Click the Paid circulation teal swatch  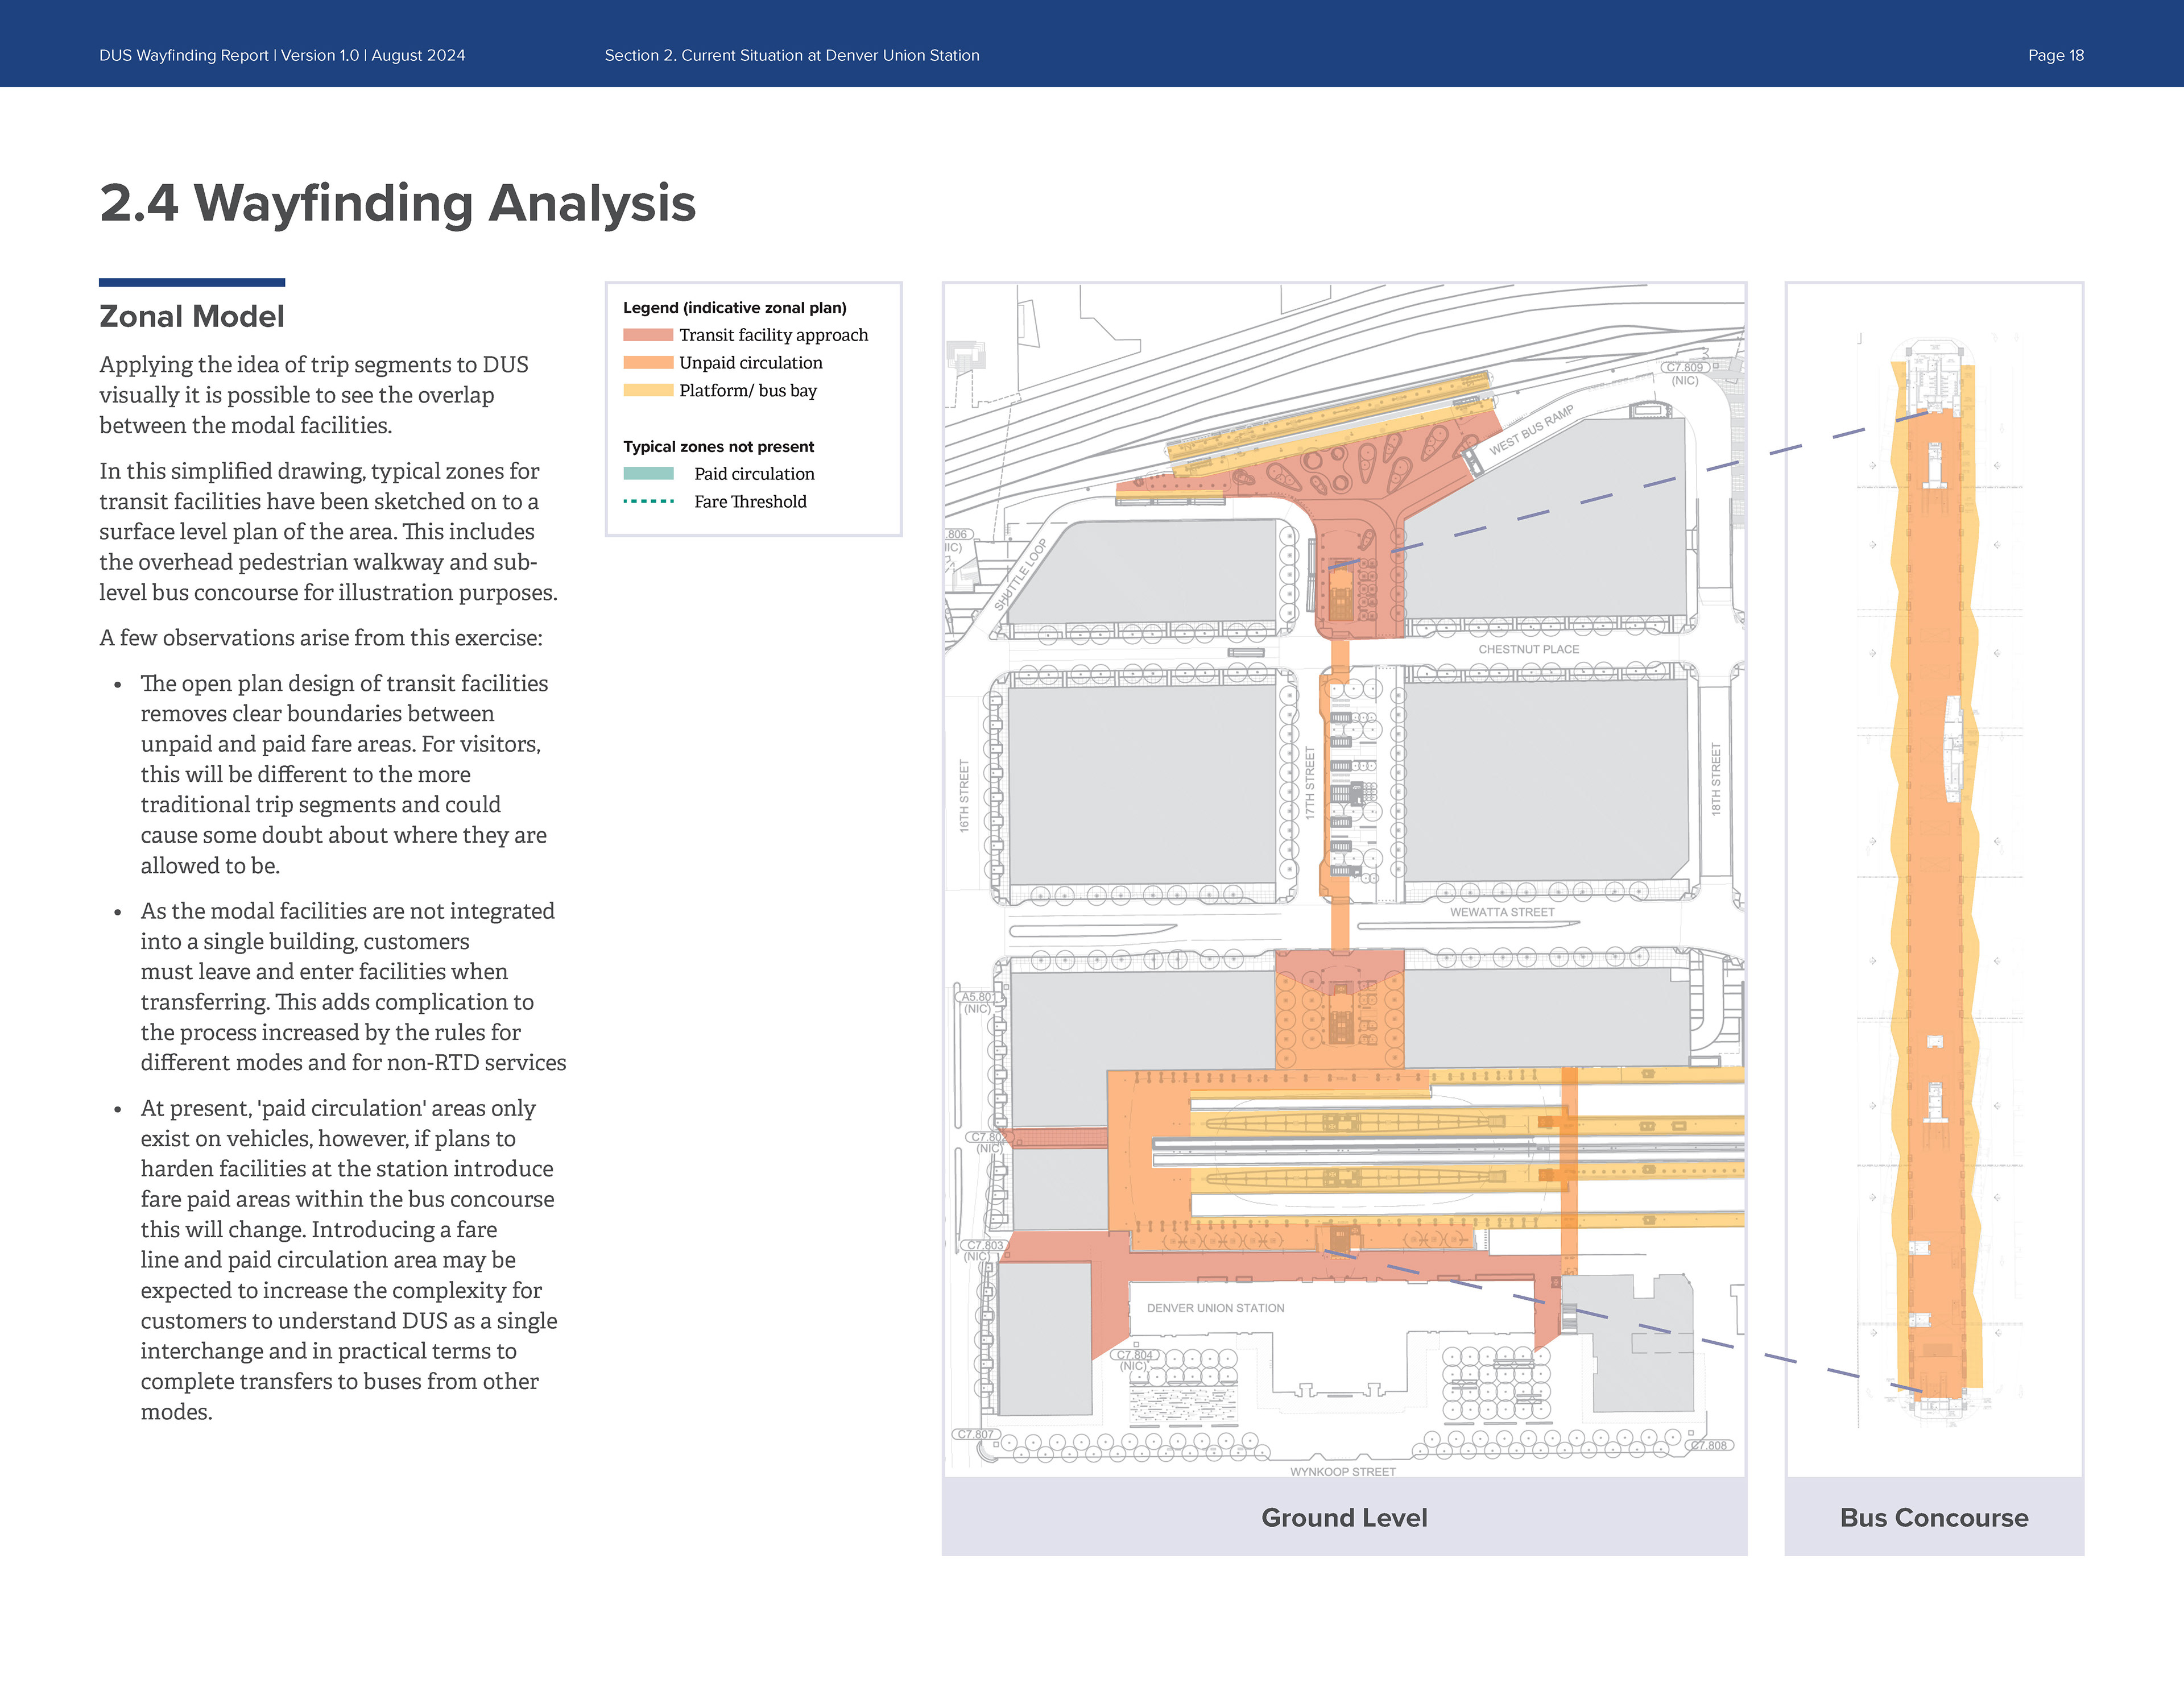pyautogui.click(x=648, y=474)
